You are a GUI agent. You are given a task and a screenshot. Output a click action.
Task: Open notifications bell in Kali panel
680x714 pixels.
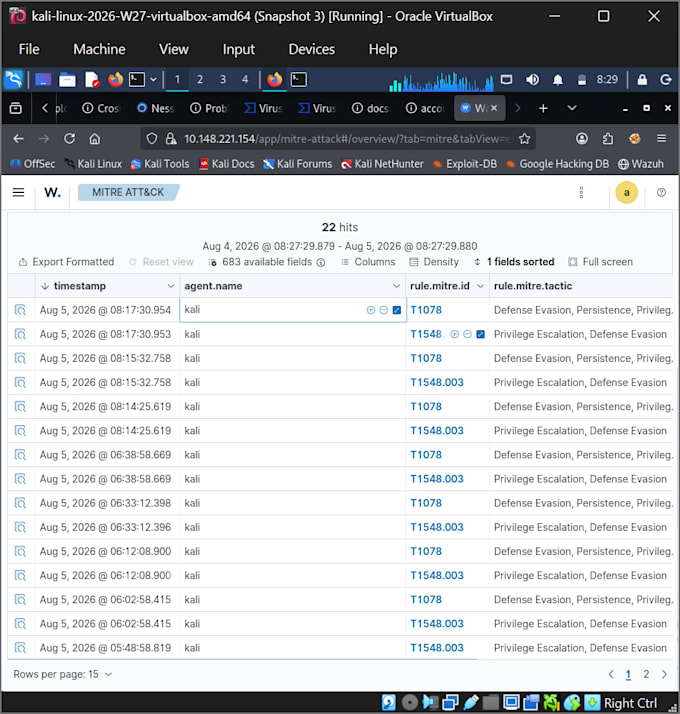click(x=557, y=80)
